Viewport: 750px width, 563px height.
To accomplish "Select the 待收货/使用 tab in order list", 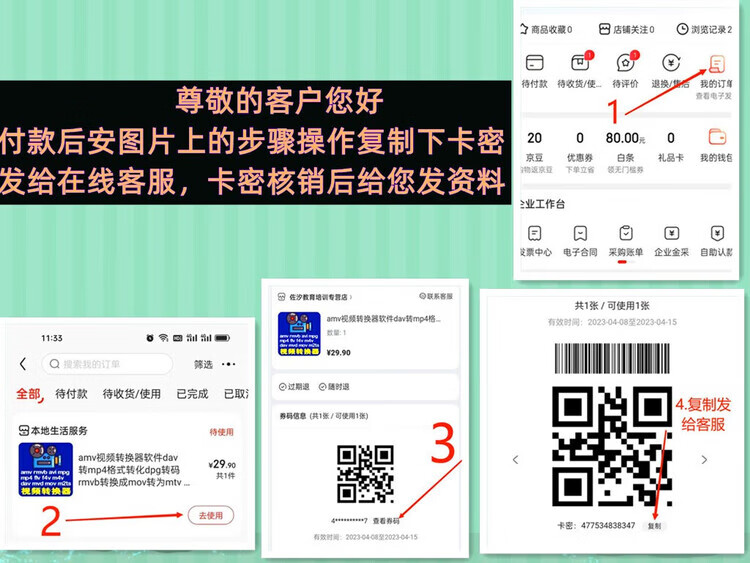I will click(x=132, y=394).
